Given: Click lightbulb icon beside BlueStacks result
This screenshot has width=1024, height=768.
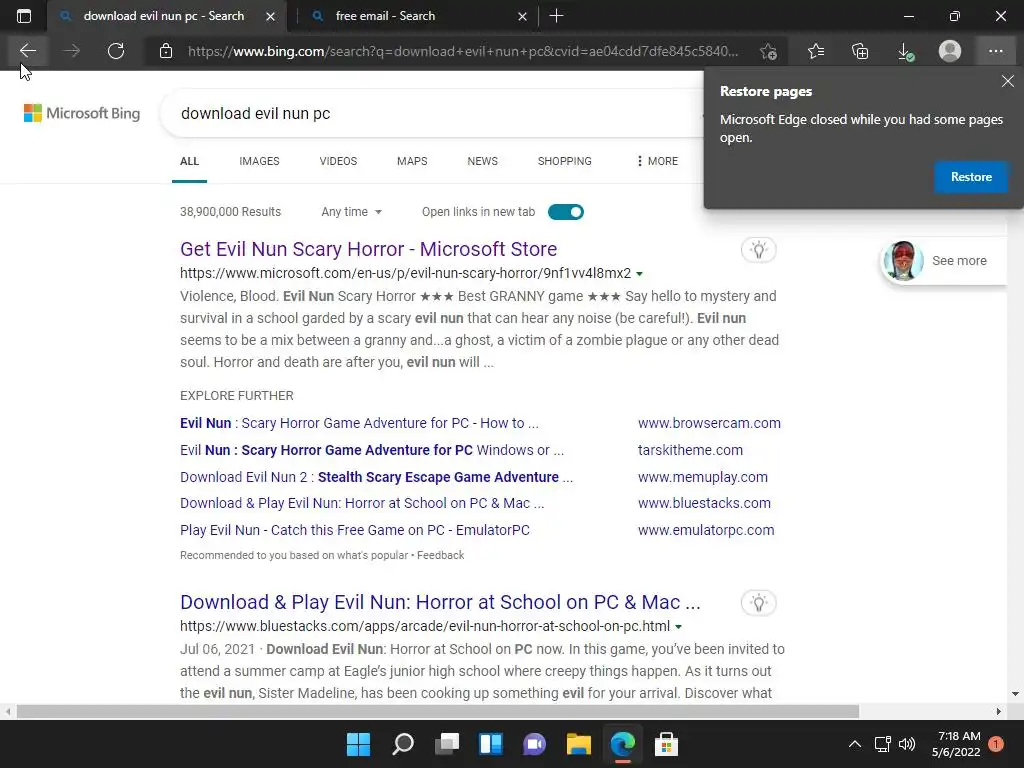Looking at the screenshot, I should click(x=758, y=603).
